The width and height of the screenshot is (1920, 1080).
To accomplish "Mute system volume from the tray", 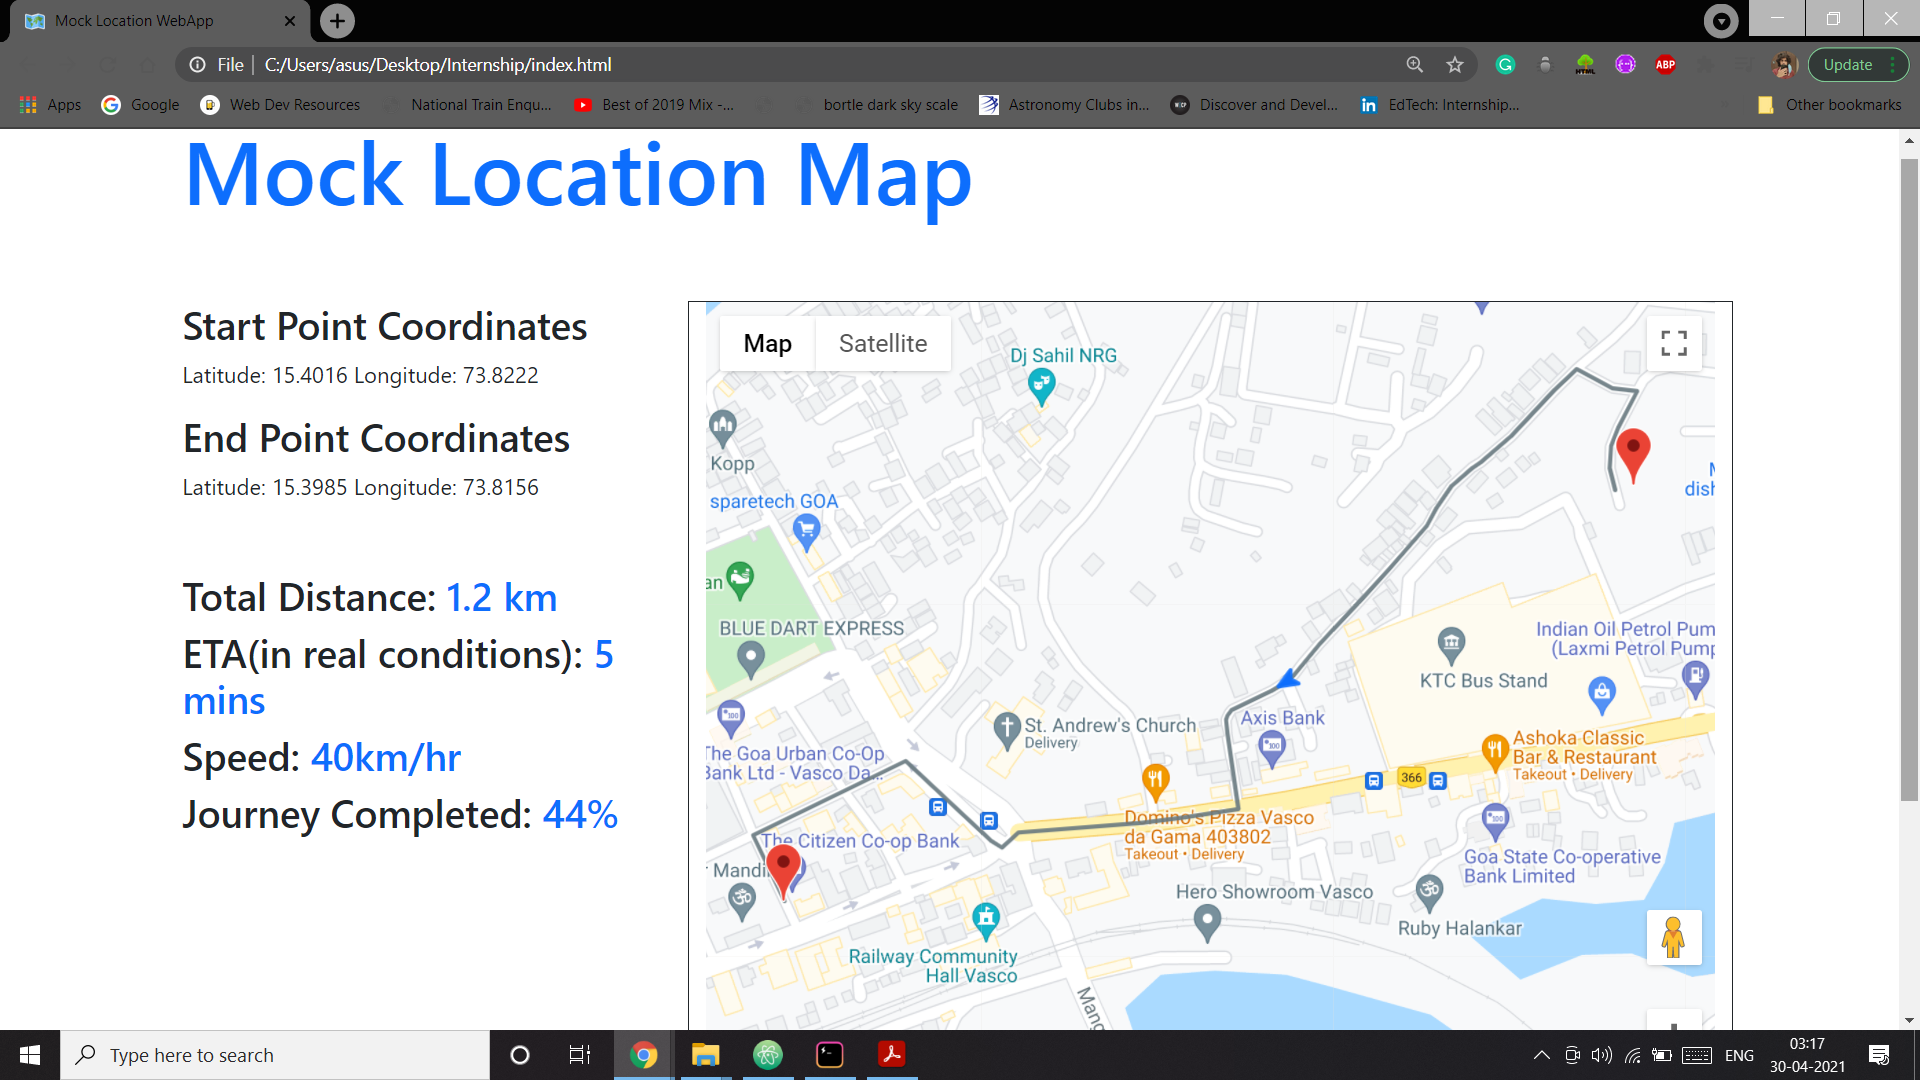I will click(1602, 1054).
